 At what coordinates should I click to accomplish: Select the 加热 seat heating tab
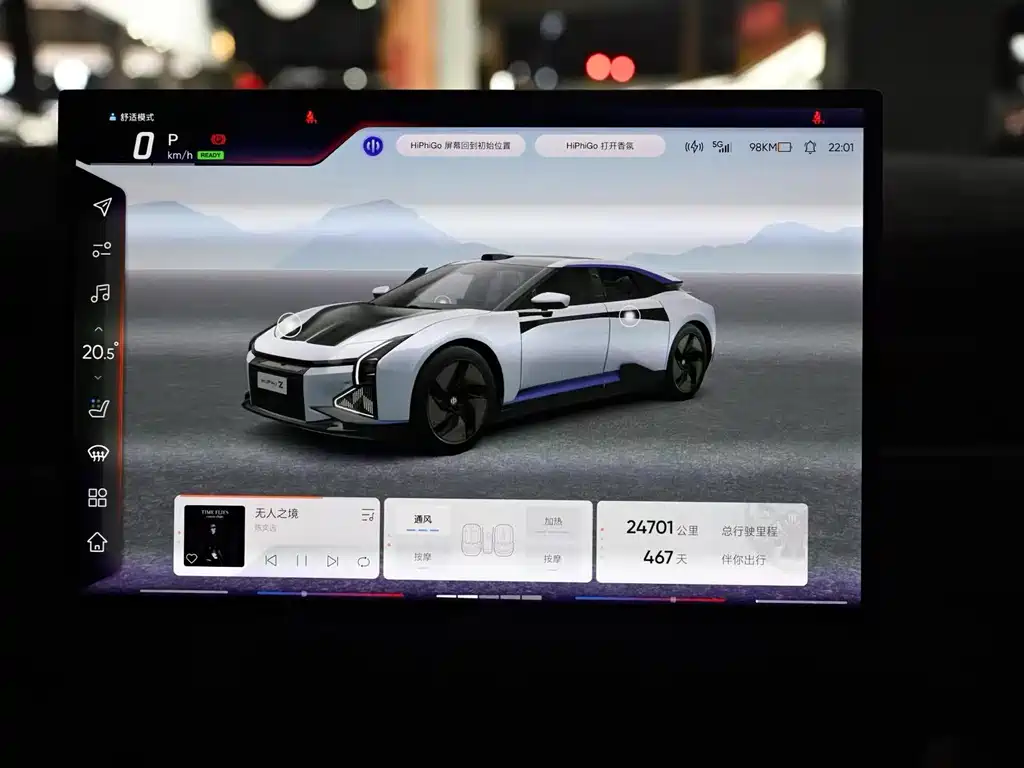(553, 521)
